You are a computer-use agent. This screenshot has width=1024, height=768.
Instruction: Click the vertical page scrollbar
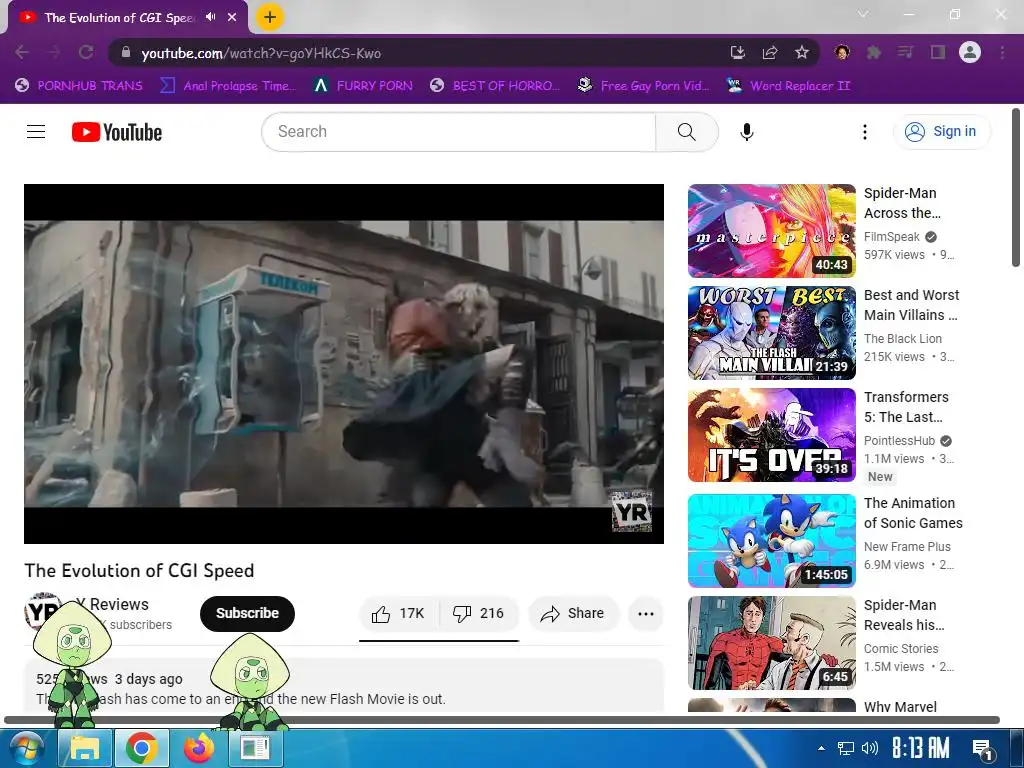click(1016, 188)
